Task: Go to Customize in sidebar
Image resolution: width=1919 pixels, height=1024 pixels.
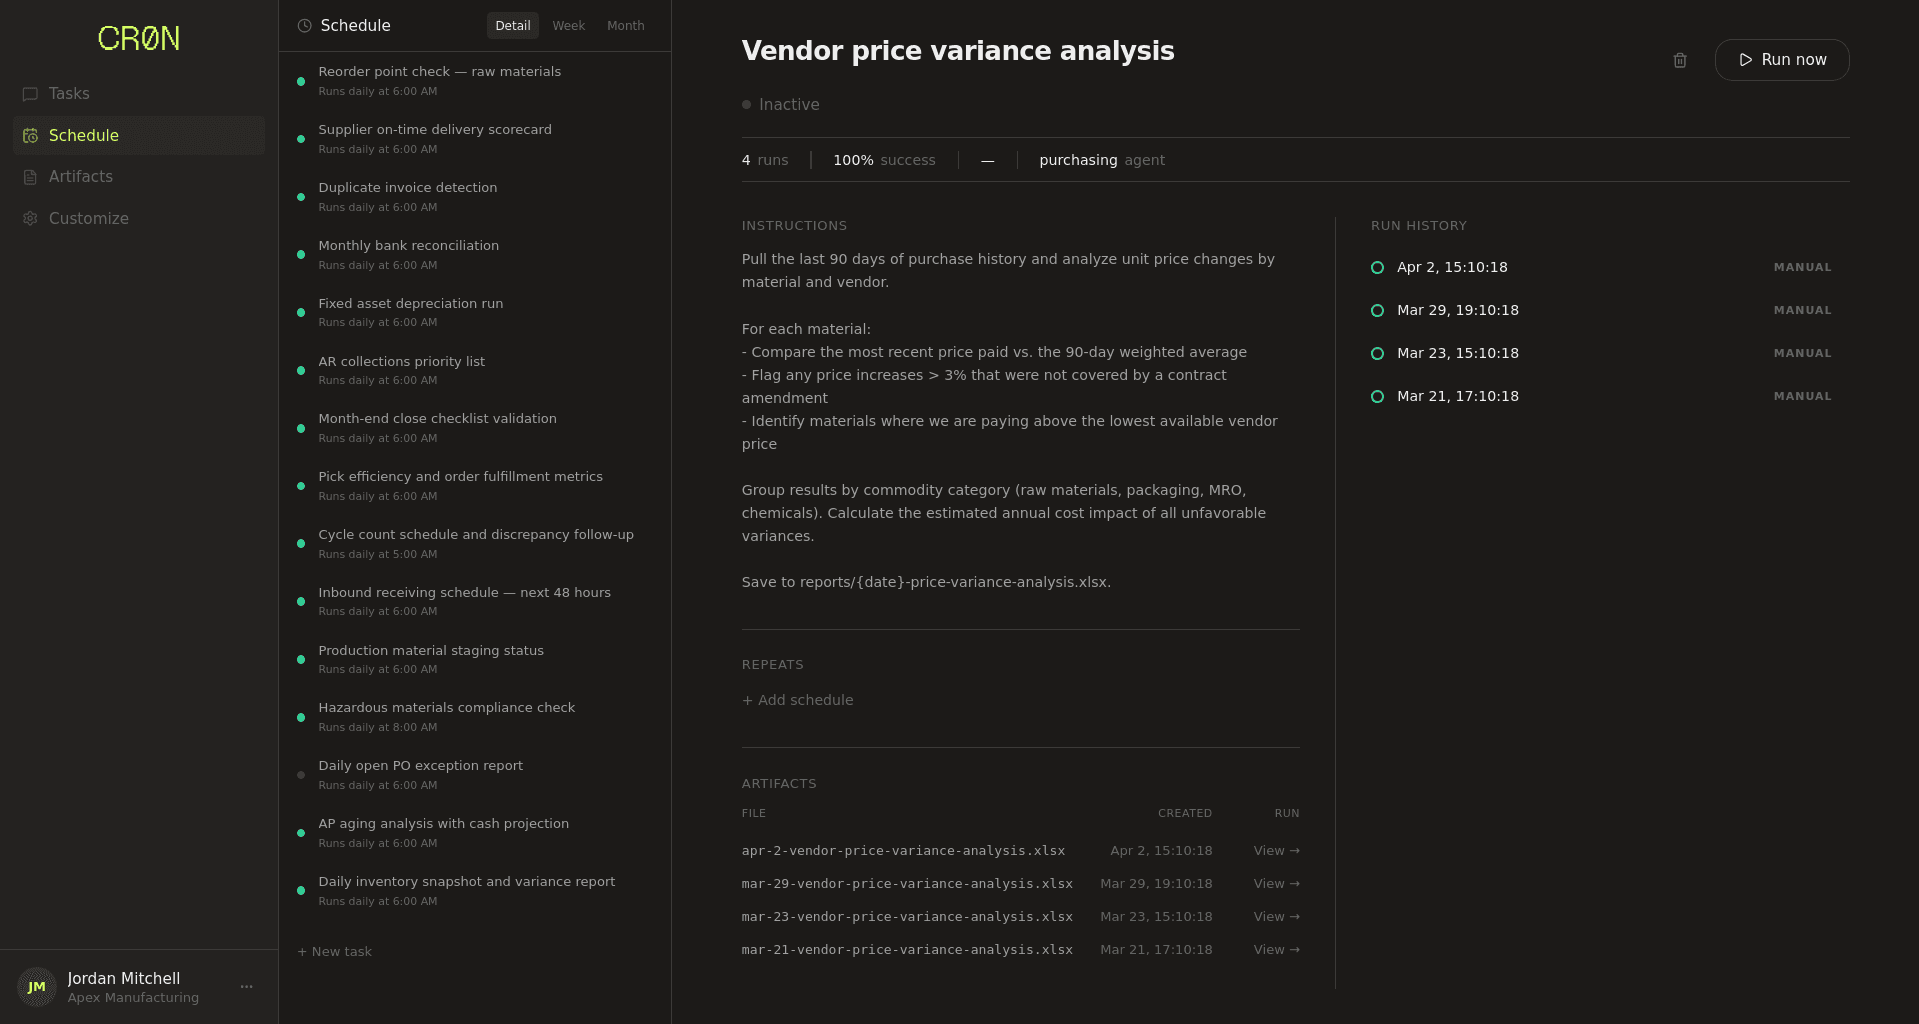Action: click(139, 219)
